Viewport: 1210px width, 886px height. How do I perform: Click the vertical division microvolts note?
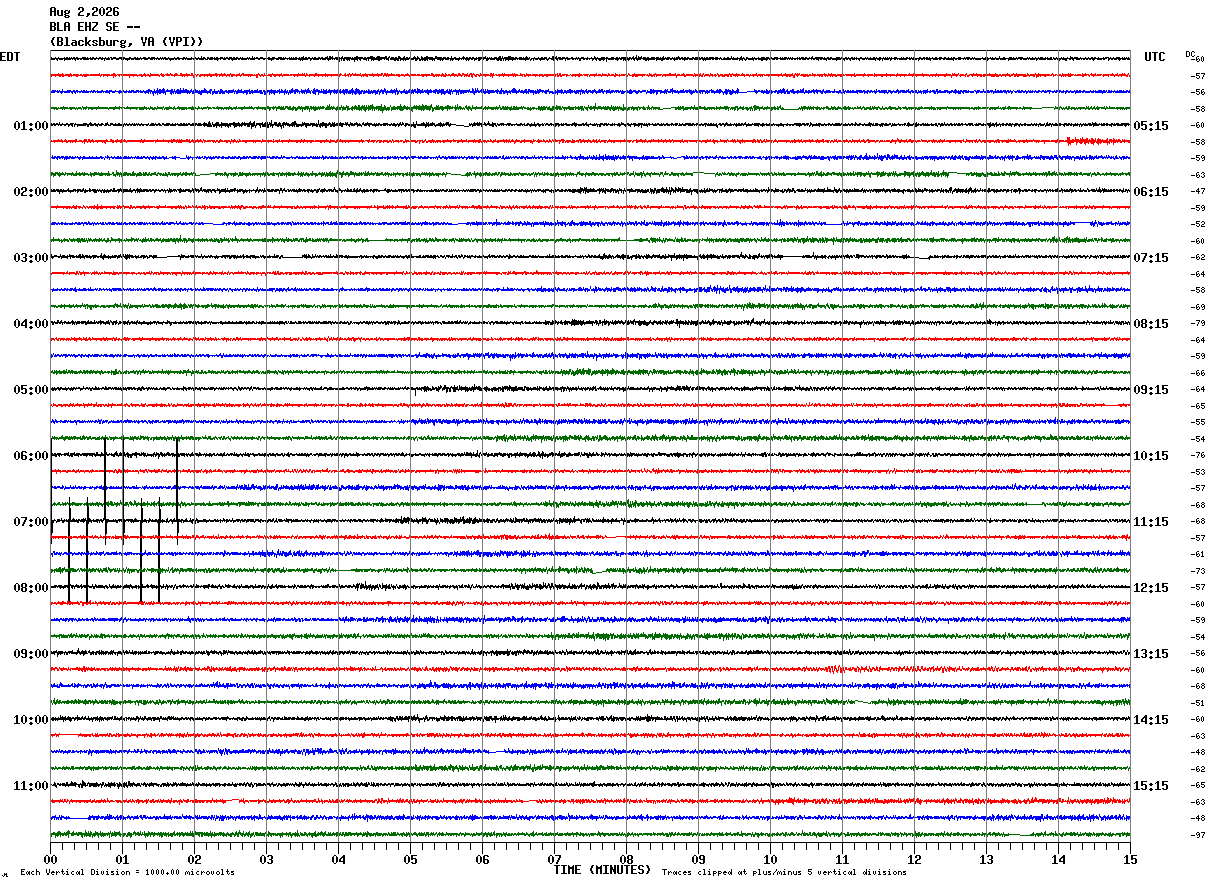click(127, 873)
